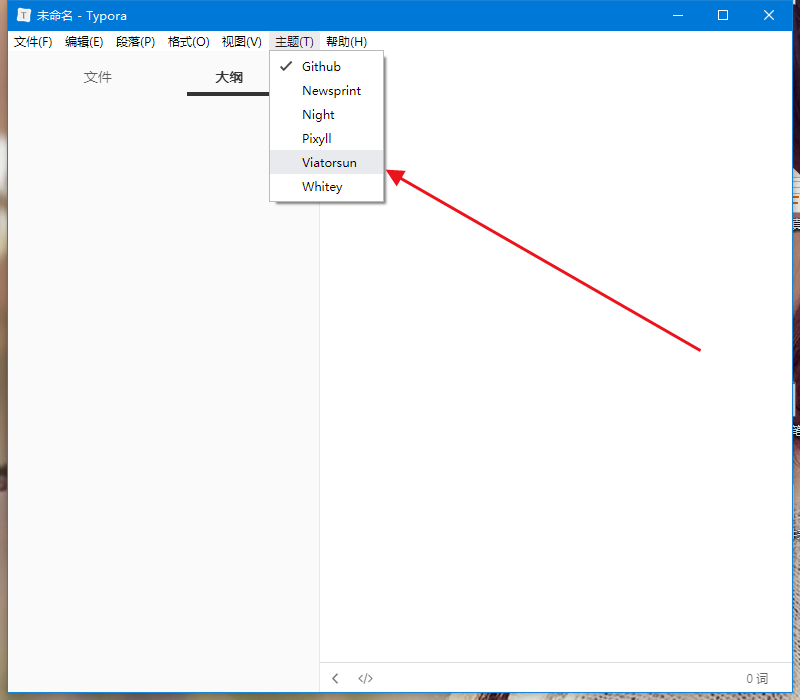Choose the Newsprint theme

(x=327, y=90)
